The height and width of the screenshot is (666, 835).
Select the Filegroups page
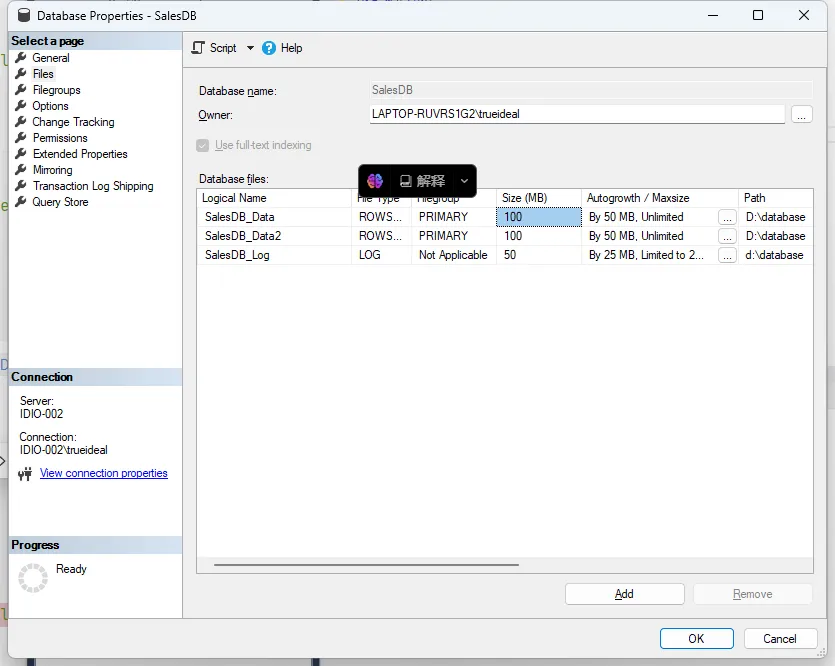(56, 90)
